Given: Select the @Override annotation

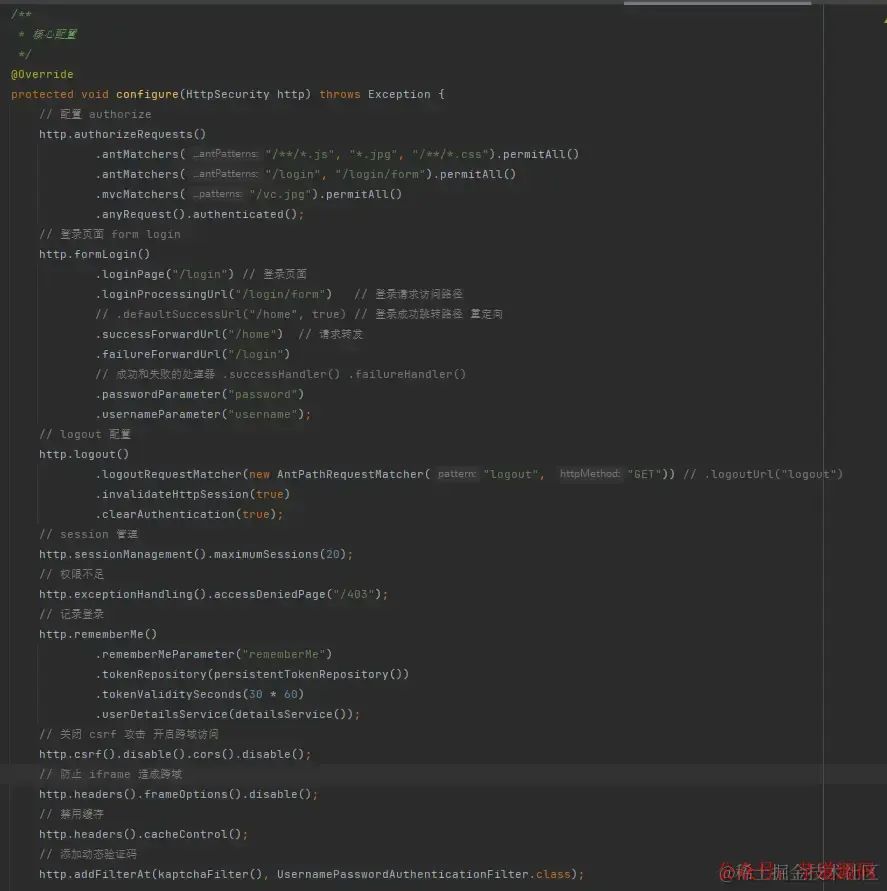Looking at the screenshot, I should (41, 73).
